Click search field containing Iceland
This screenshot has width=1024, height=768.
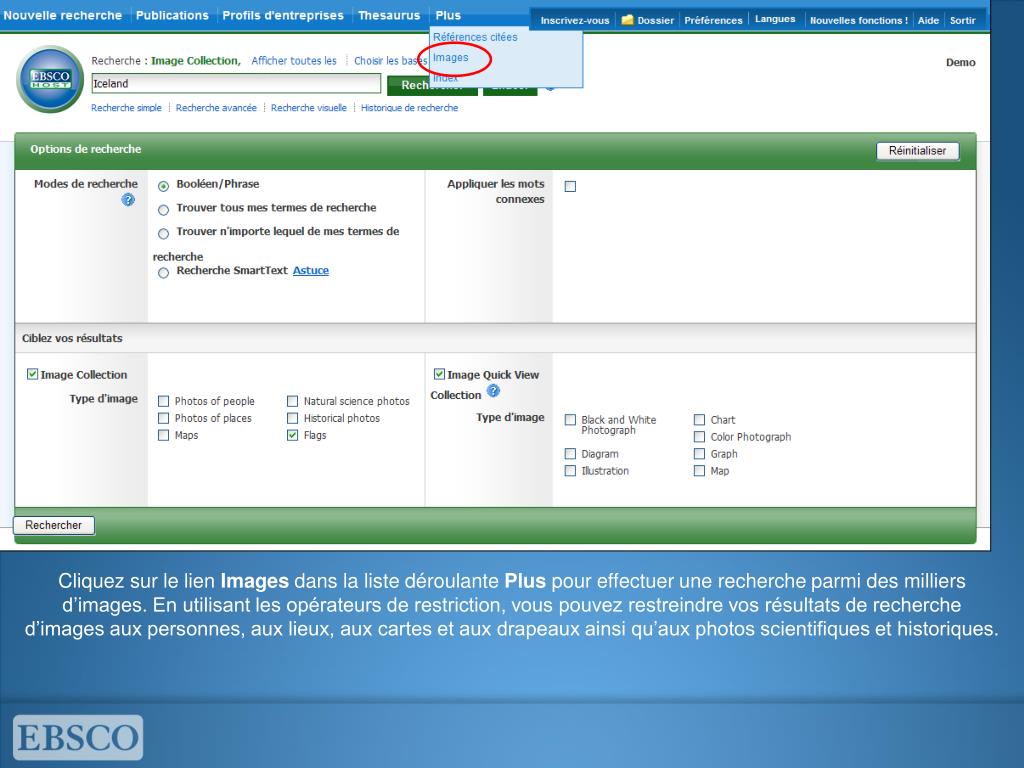click(236, 84)
